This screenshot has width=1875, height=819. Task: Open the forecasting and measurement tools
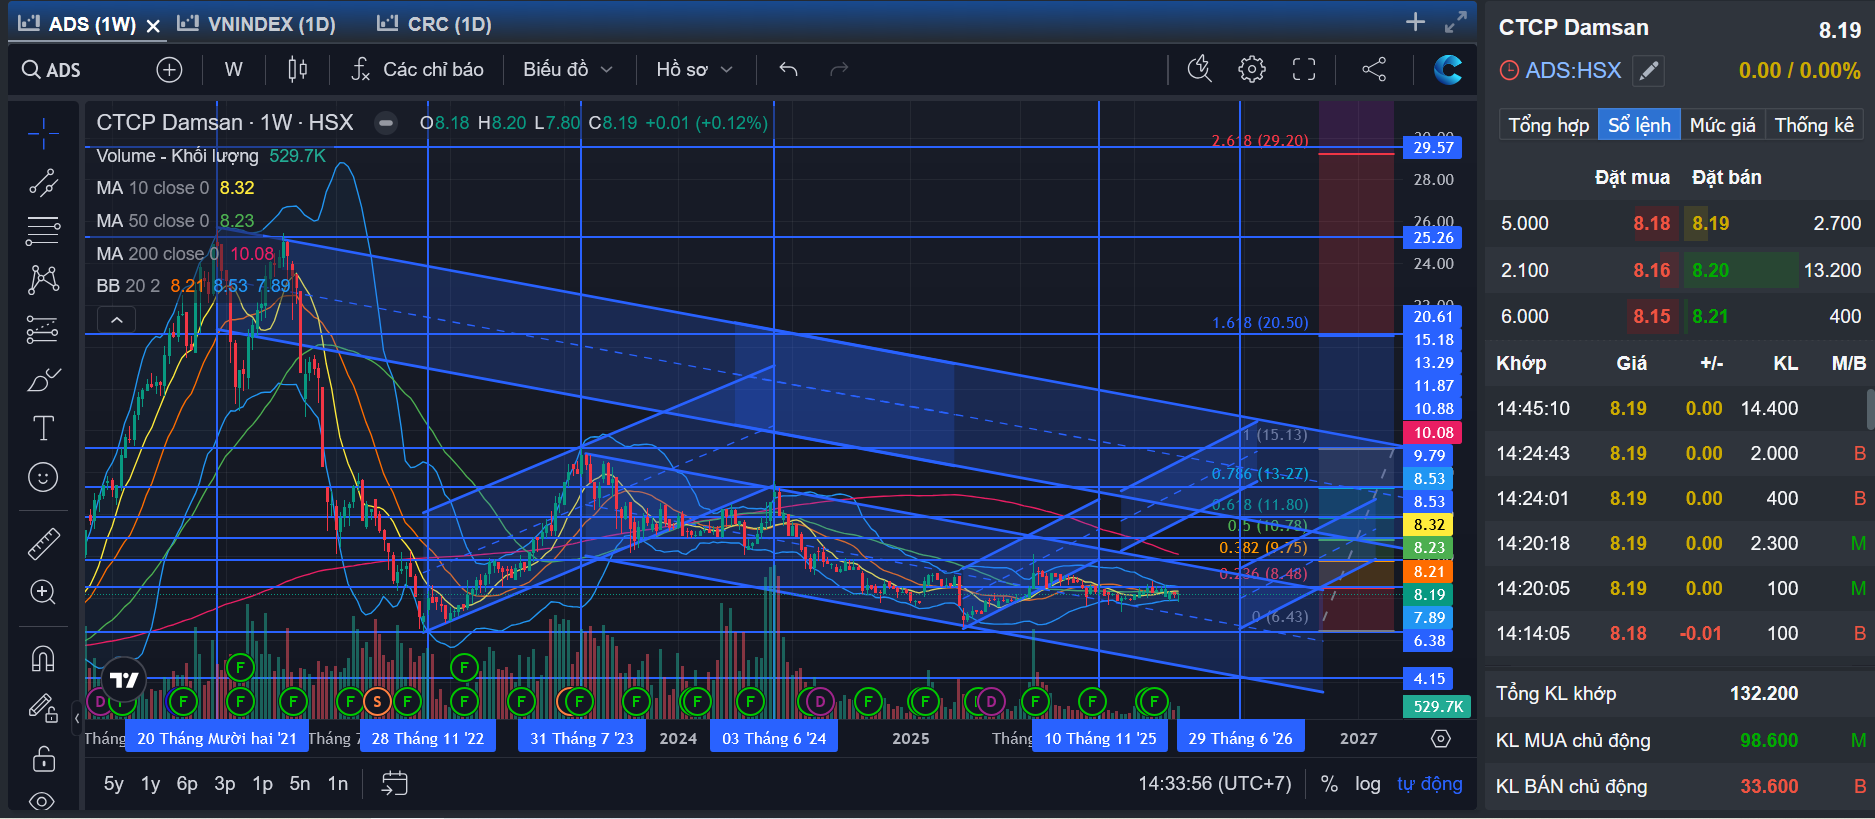(x=43, y=329)
